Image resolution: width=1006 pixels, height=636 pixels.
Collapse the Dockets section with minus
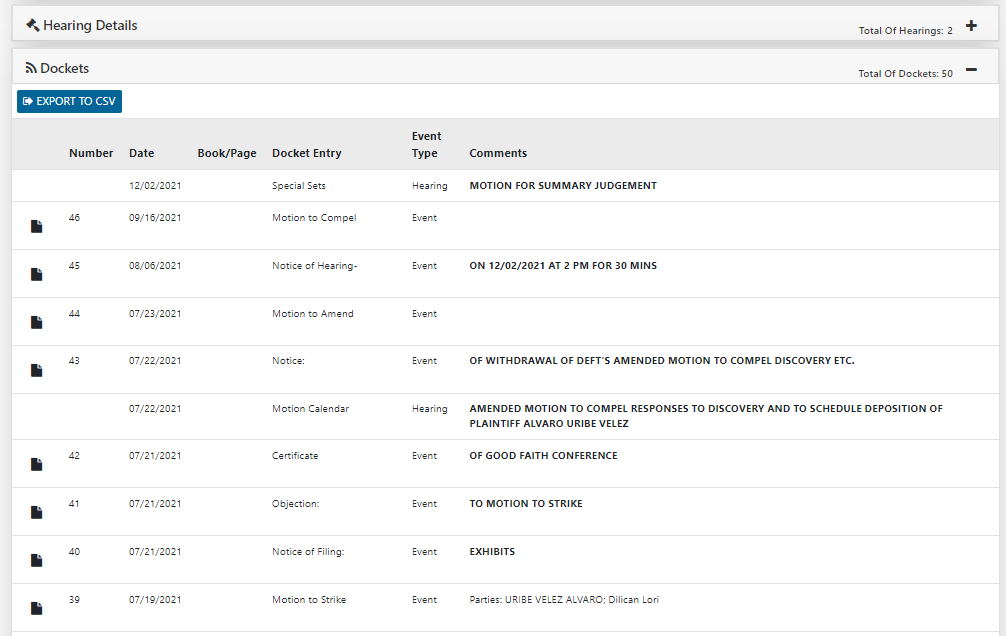point(971,69)
